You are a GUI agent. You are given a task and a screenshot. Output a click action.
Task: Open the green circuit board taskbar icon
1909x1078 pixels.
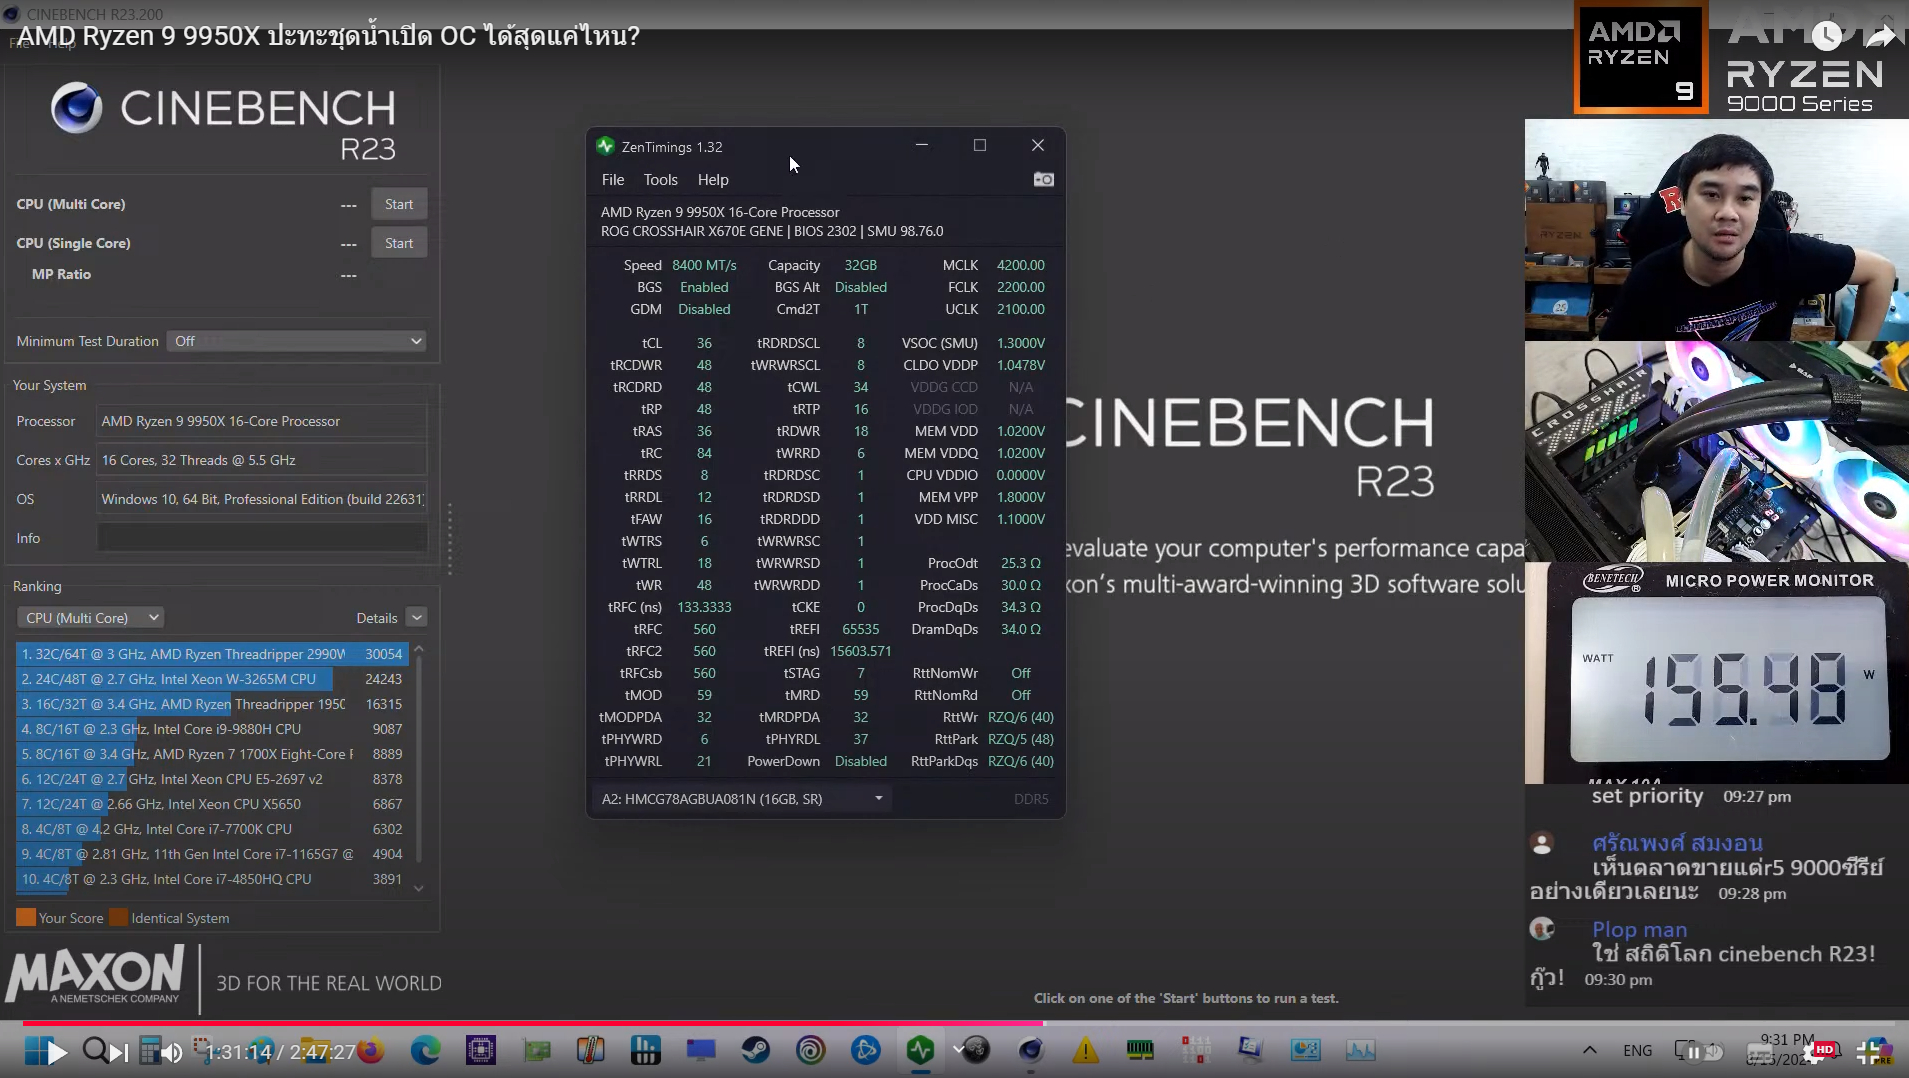tap(537, 1050)
